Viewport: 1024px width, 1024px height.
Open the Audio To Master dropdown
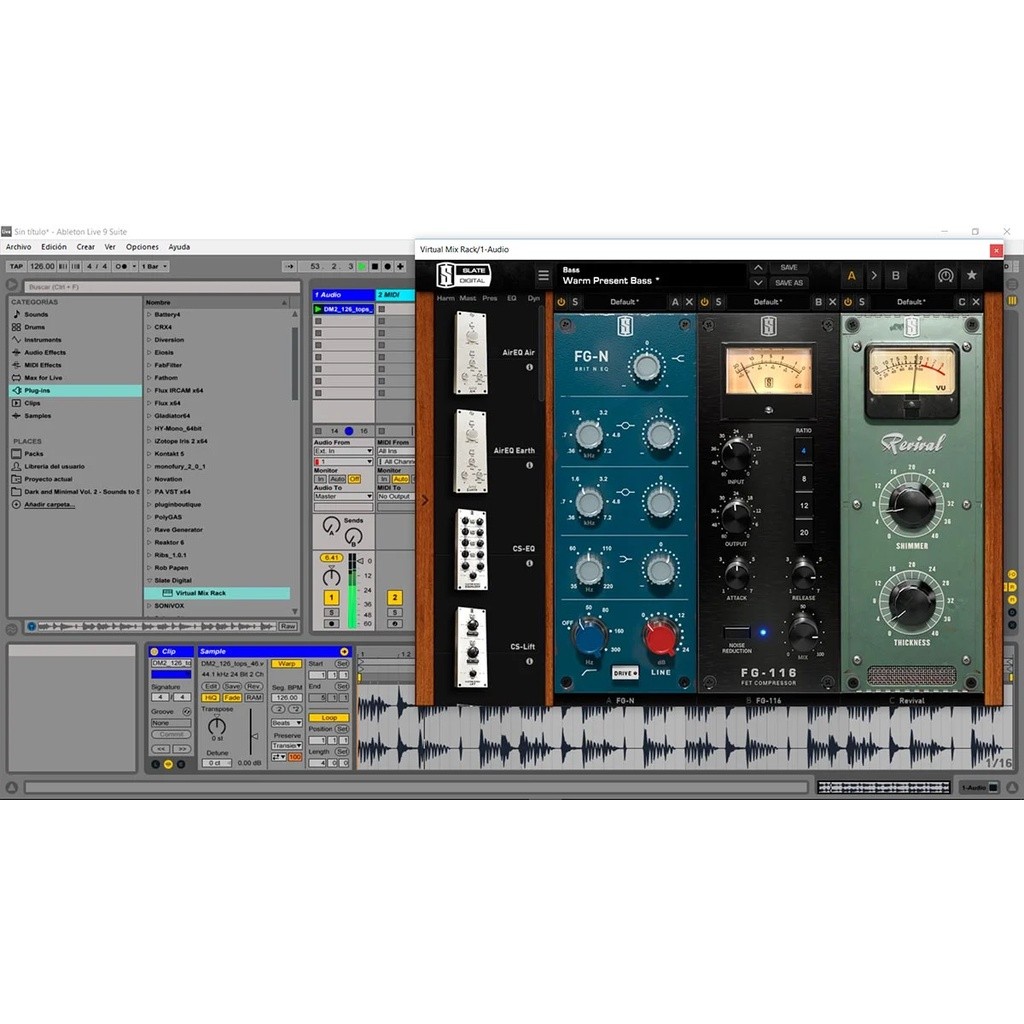(x=343, y=496)
